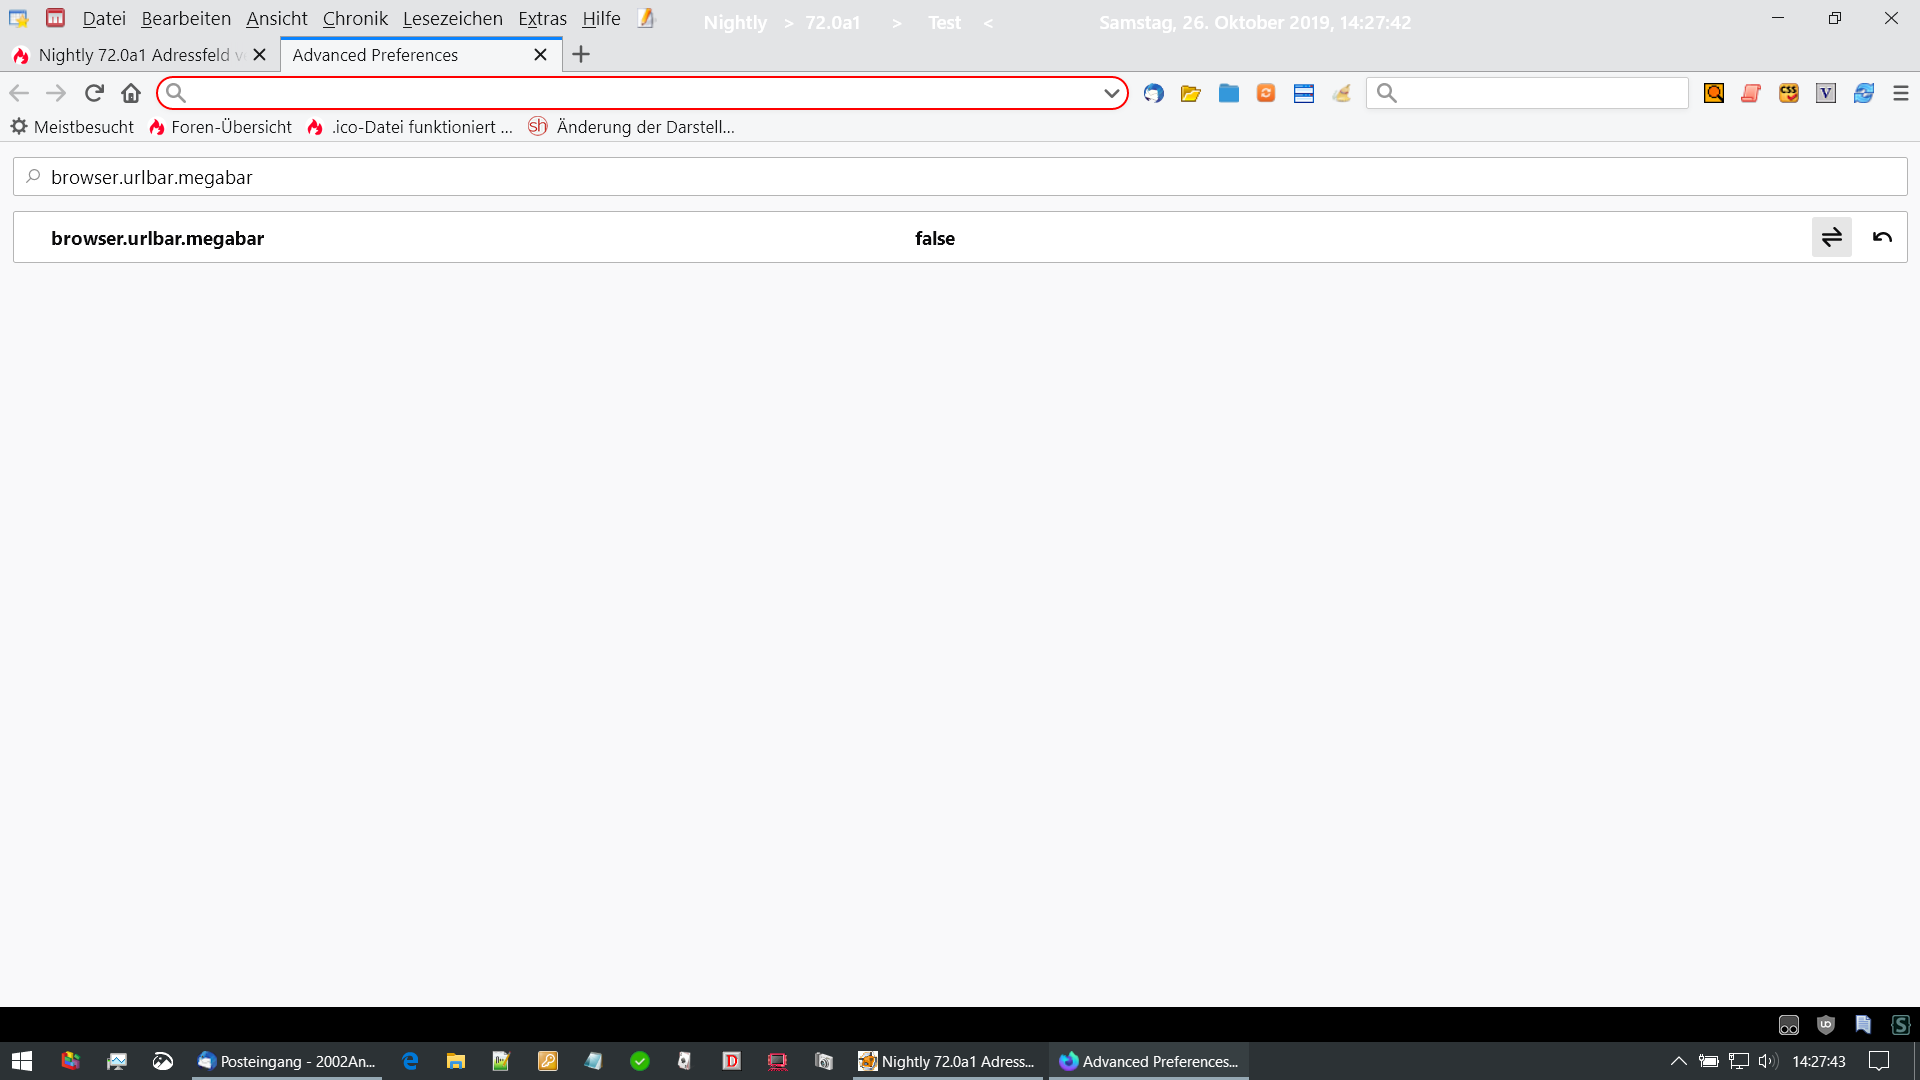Click the orange restart toolbar icon
Image resolution: width=1920 pixels, height=1080 pixels.
click(x=1266, y=93)
